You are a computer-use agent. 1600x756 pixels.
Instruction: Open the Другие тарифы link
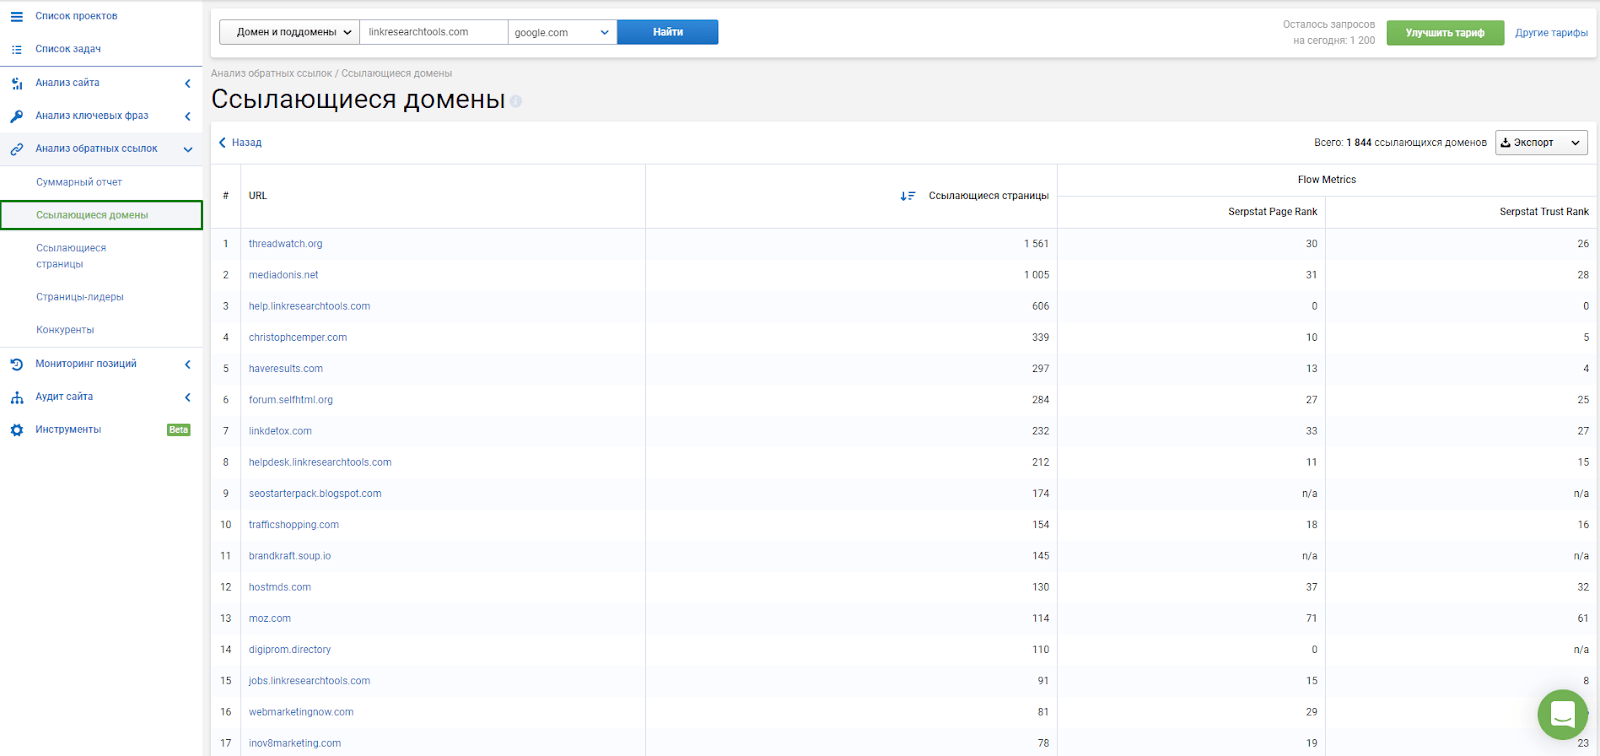1551,33
